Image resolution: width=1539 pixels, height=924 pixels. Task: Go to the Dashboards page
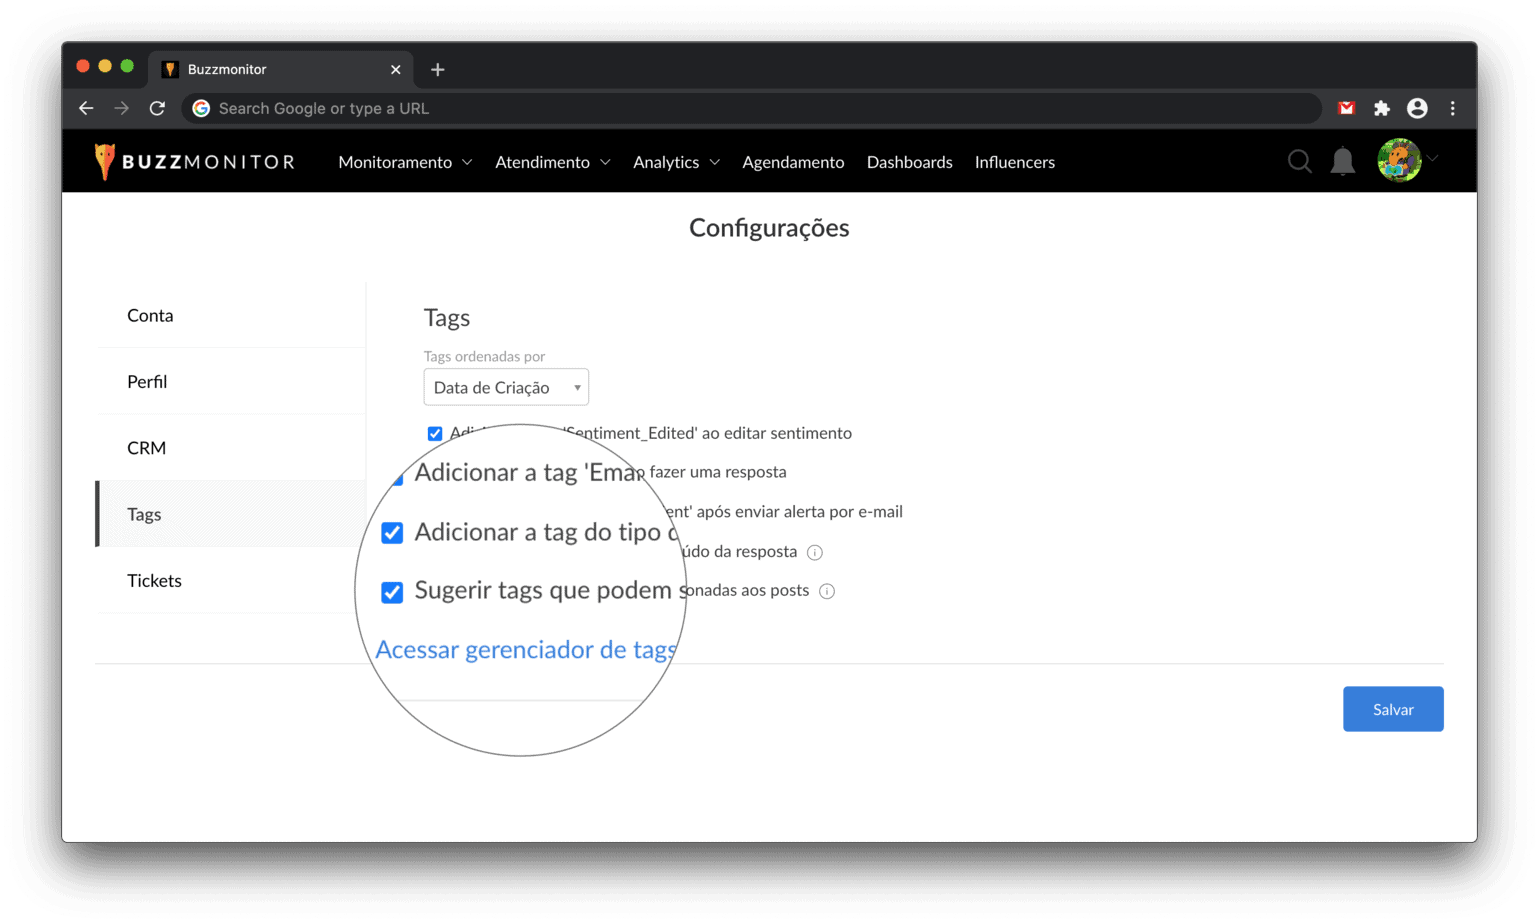coord(909,162)
